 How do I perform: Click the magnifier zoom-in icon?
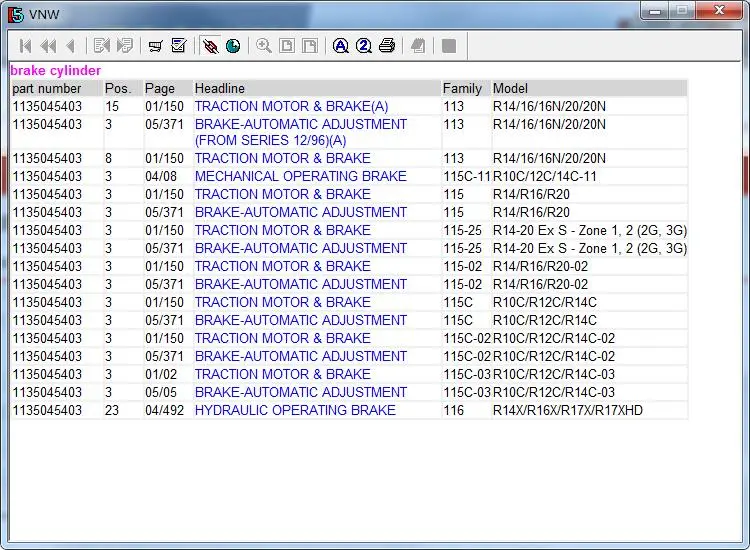point(264,46)
